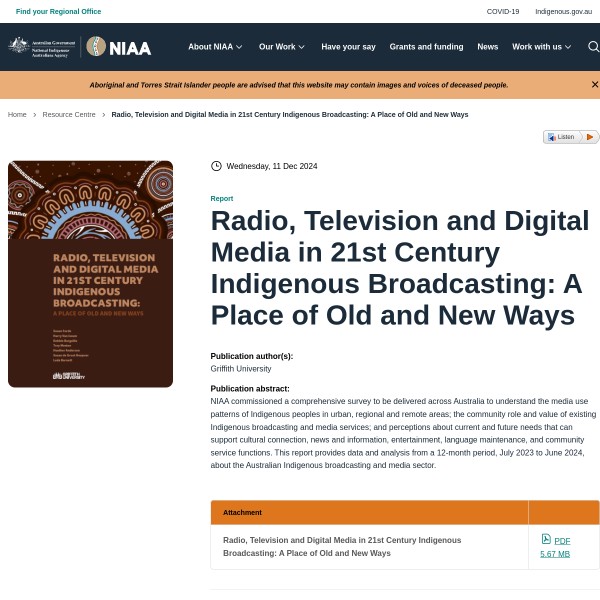Image resolution: width=600 pixels, height=600 pixels.
Task: Navigate to Resource Centre breadcrumb
Action: 69,115
